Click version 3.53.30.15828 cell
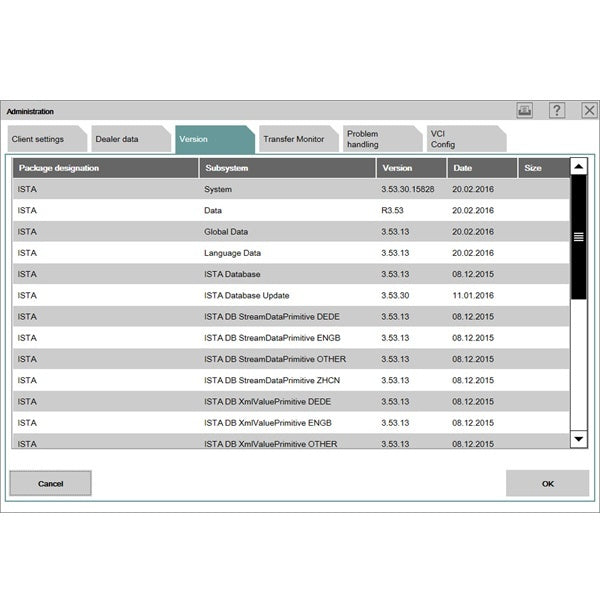This screenshot has width=600, height=600. pyautogui.click(x=408, y=189)
